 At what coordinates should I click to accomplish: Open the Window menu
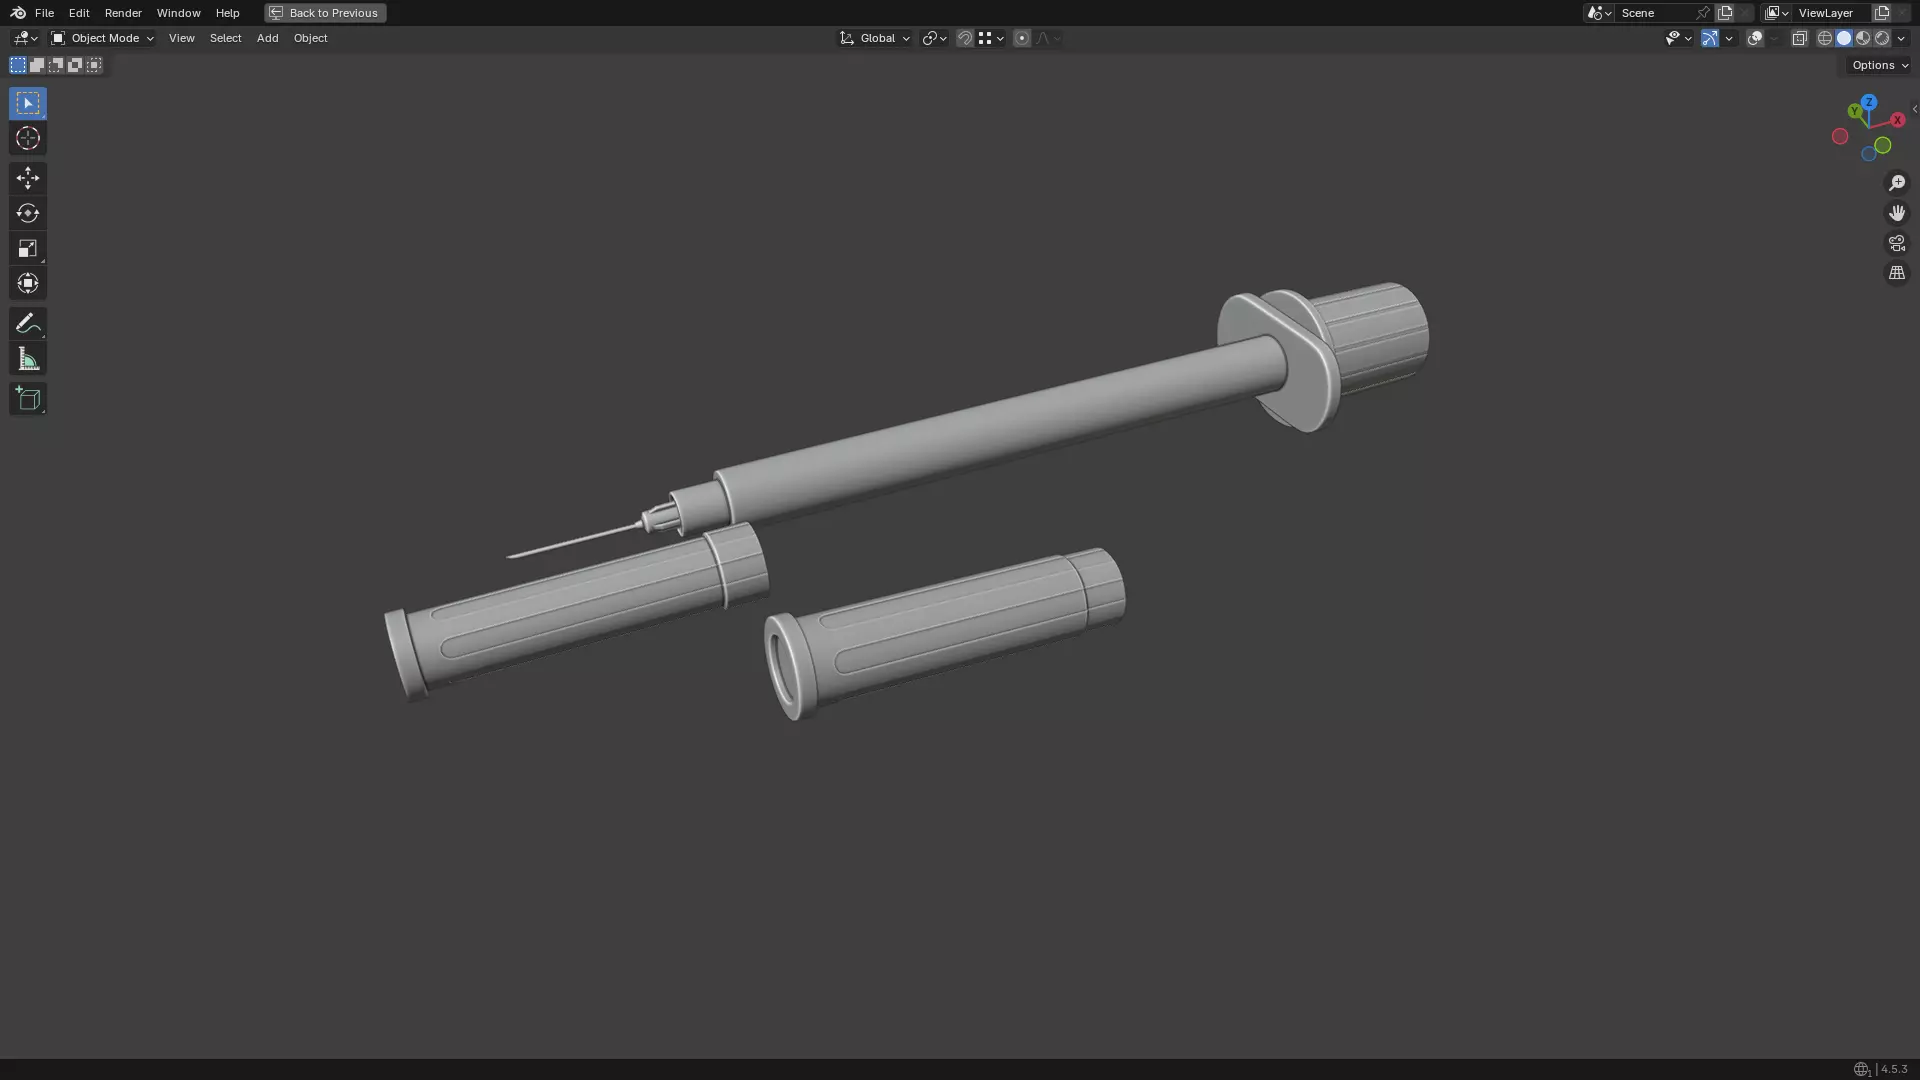(x=178, y=13)
